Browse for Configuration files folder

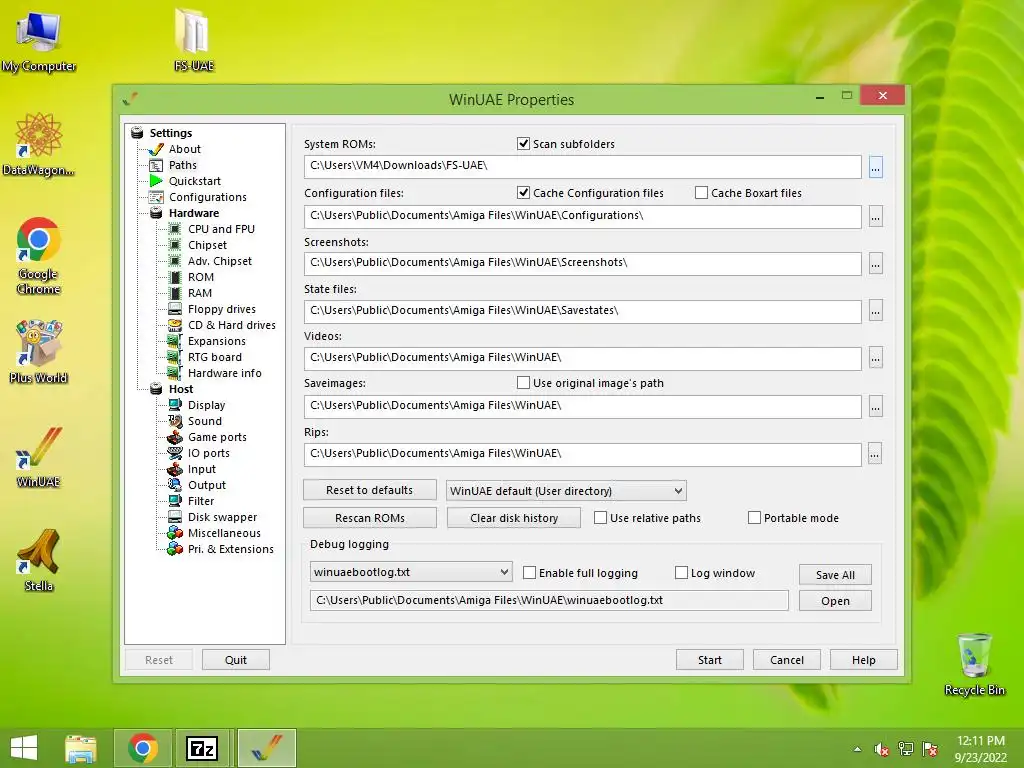(876, 216)
